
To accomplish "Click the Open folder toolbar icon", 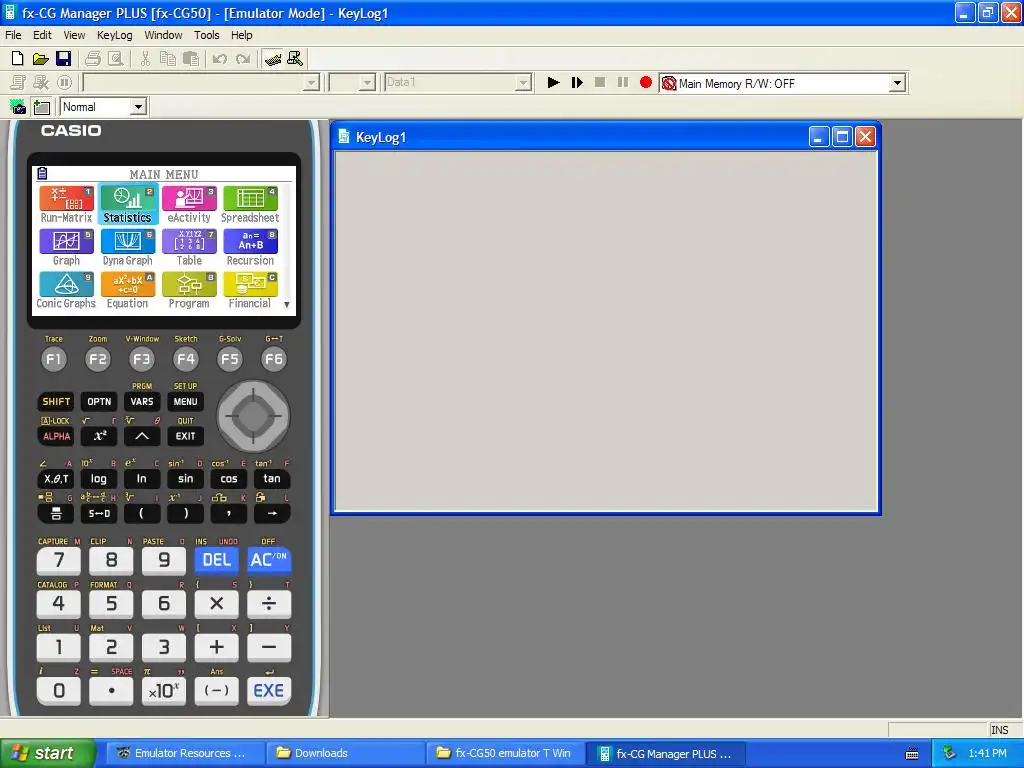I will tap(40, 59).
